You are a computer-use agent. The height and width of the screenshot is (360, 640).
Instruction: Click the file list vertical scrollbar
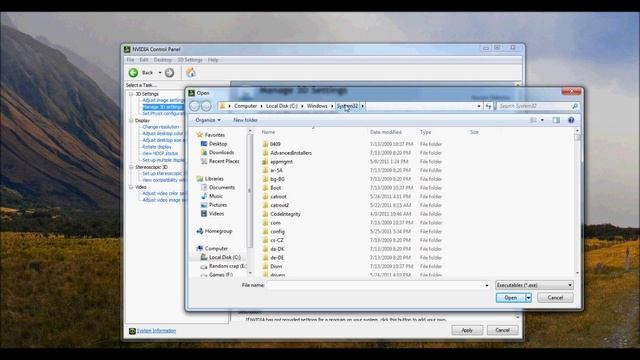click(x=577, y=202)
